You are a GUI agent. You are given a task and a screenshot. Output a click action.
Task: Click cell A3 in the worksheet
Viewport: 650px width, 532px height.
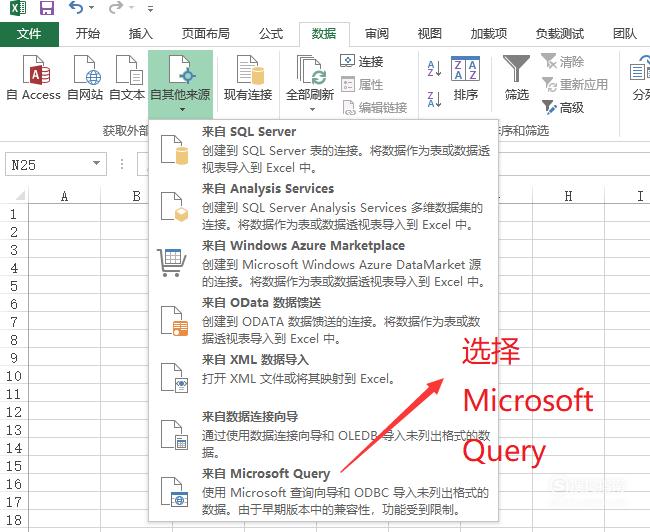[x=64, y=250]
